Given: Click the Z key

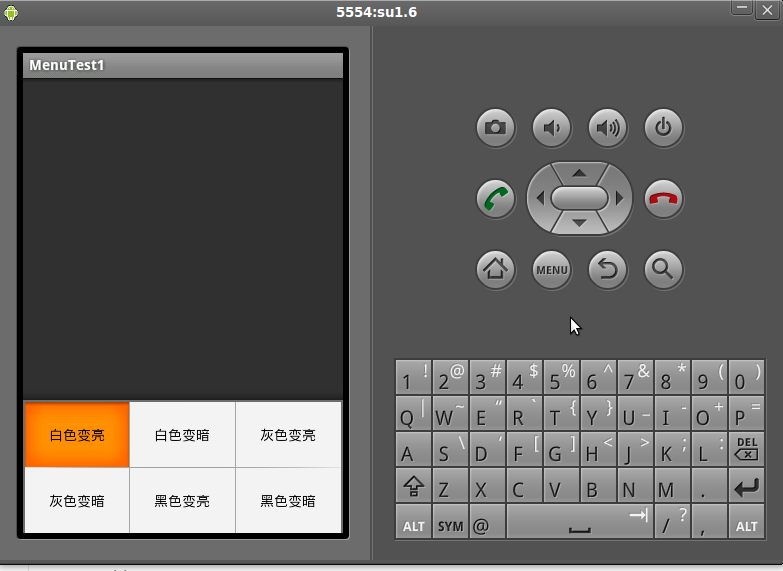Looking at the screenshot, I should click(450, 485).
